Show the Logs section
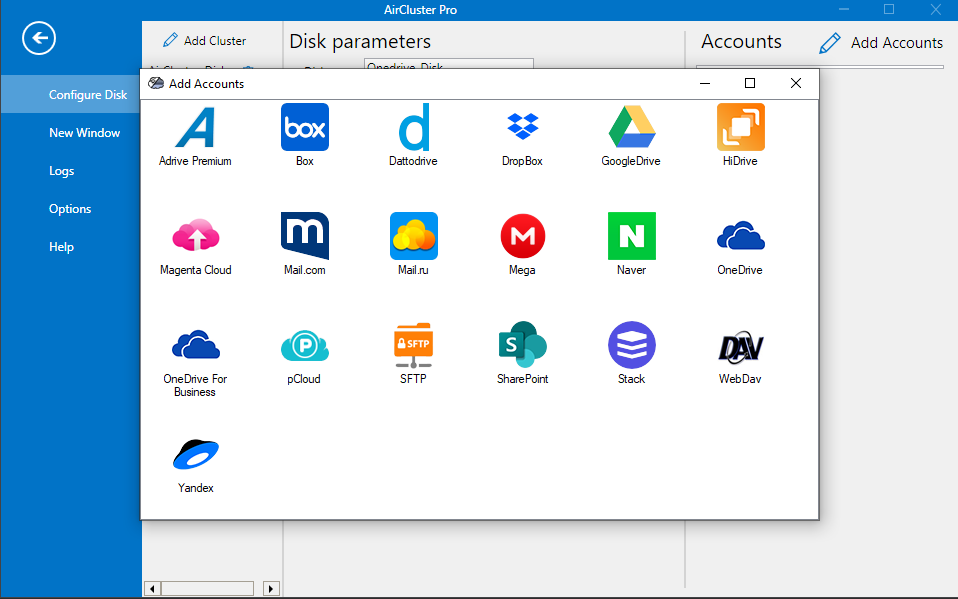 coord(62,171)
